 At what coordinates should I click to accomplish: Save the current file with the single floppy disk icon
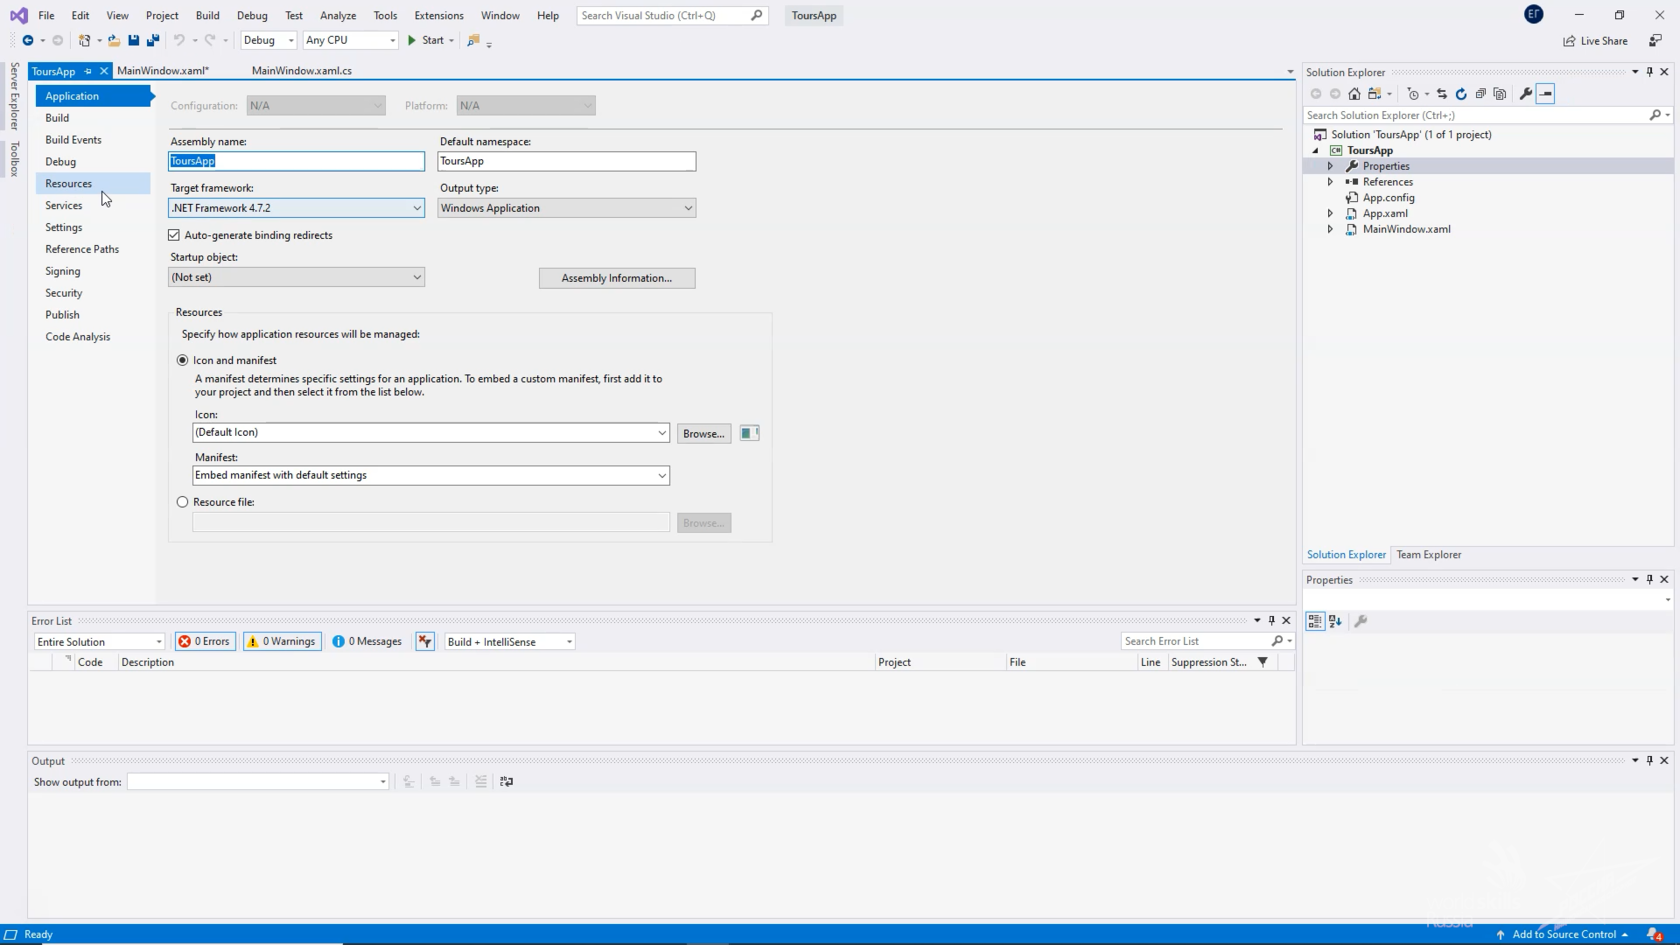(x=133, y=40)
